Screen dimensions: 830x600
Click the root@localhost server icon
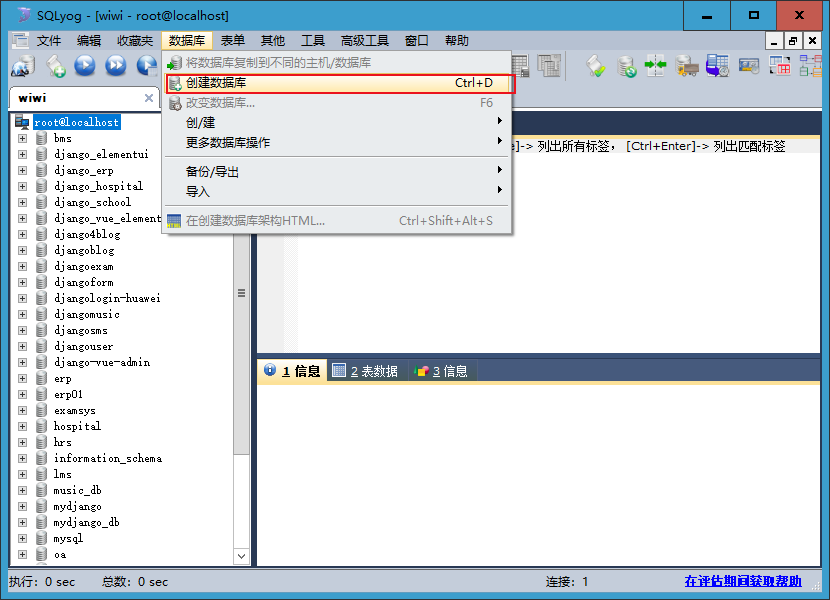[x=22, y=122]
